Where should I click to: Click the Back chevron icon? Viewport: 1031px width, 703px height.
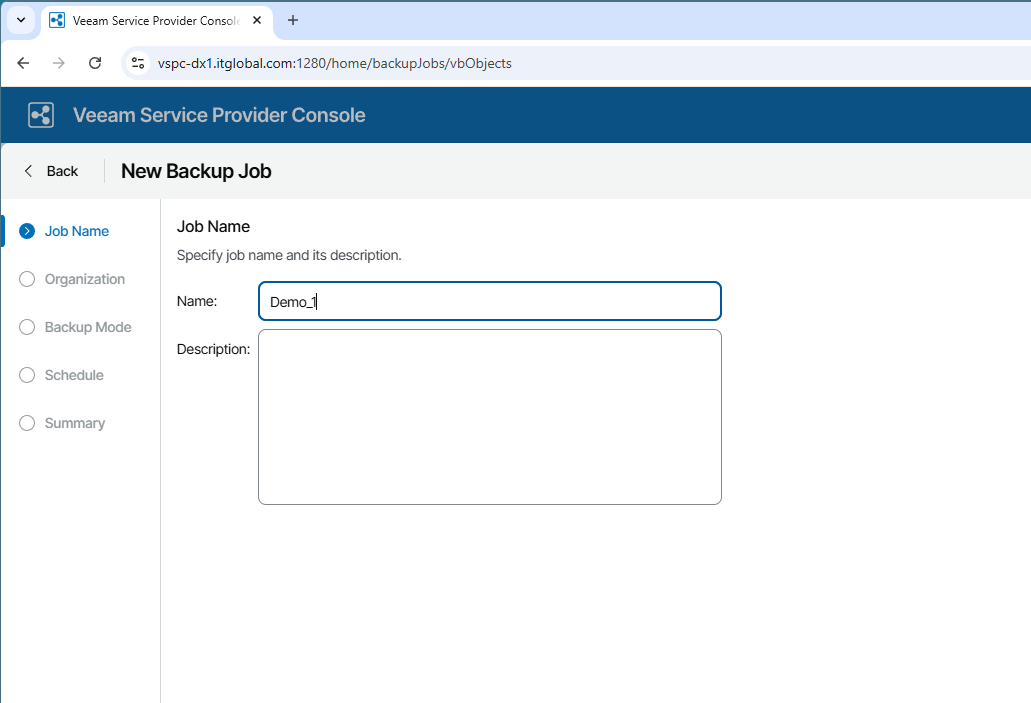coord(28,171)
